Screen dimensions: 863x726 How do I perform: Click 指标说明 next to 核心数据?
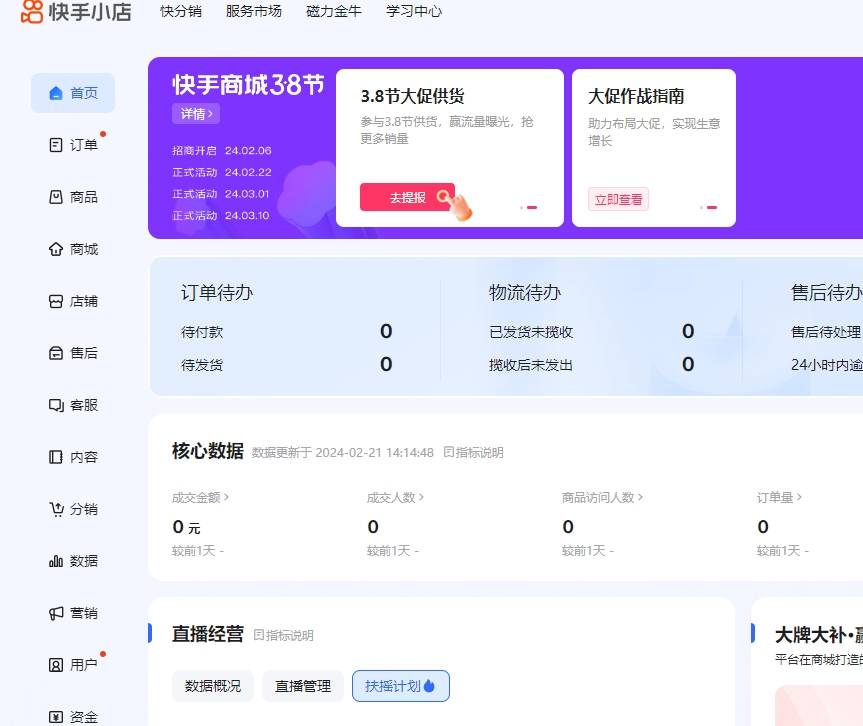[473, 452]
